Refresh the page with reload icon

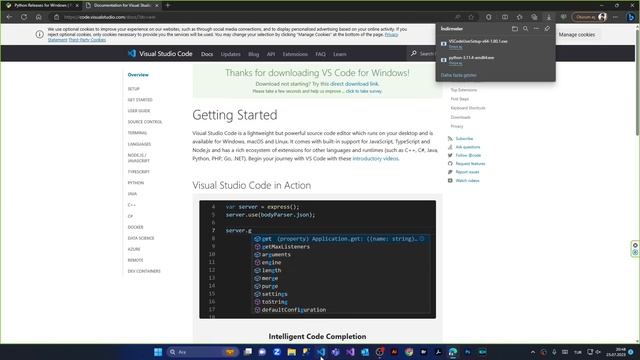[x=24, y=17]
